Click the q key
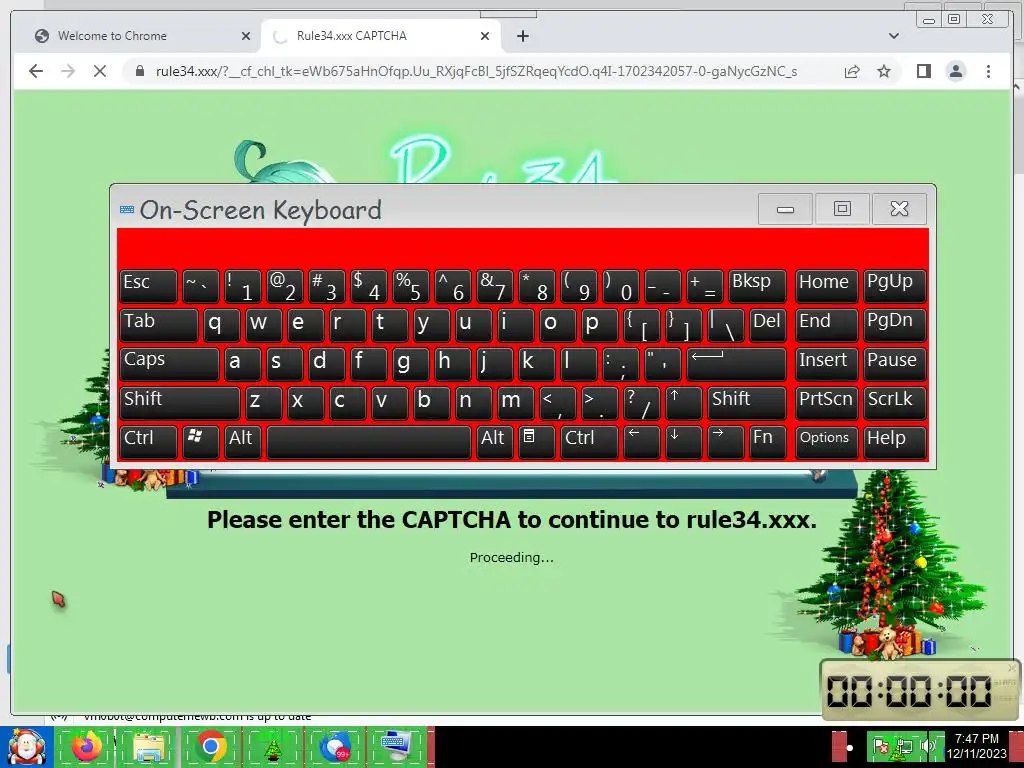 tap(221, 325)
